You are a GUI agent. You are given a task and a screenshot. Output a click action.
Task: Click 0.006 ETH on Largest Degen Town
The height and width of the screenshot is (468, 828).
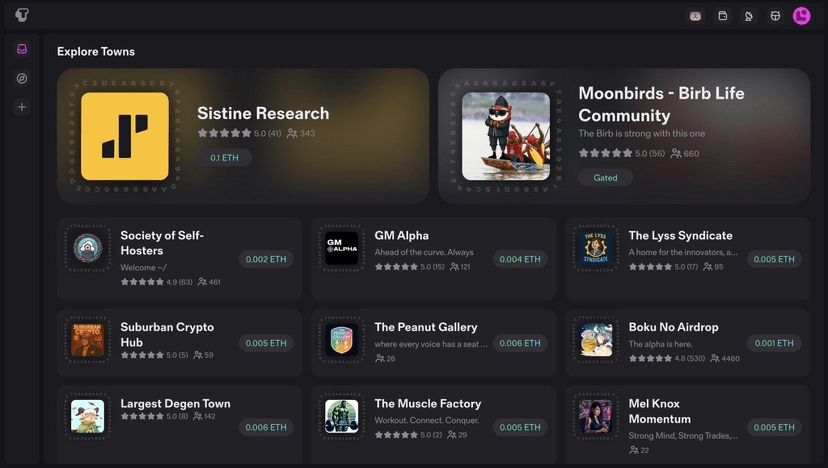click(266, 427)
